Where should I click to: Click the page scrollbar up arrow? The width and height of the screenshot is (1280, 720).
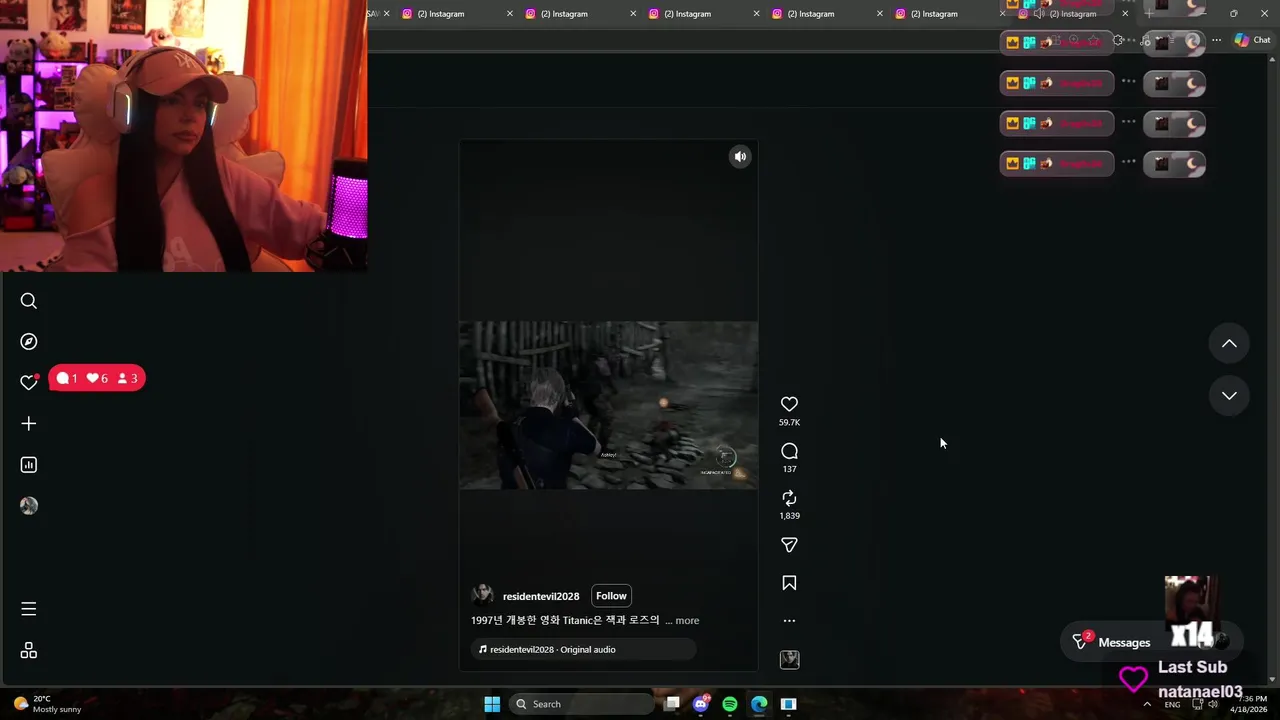1274,60
